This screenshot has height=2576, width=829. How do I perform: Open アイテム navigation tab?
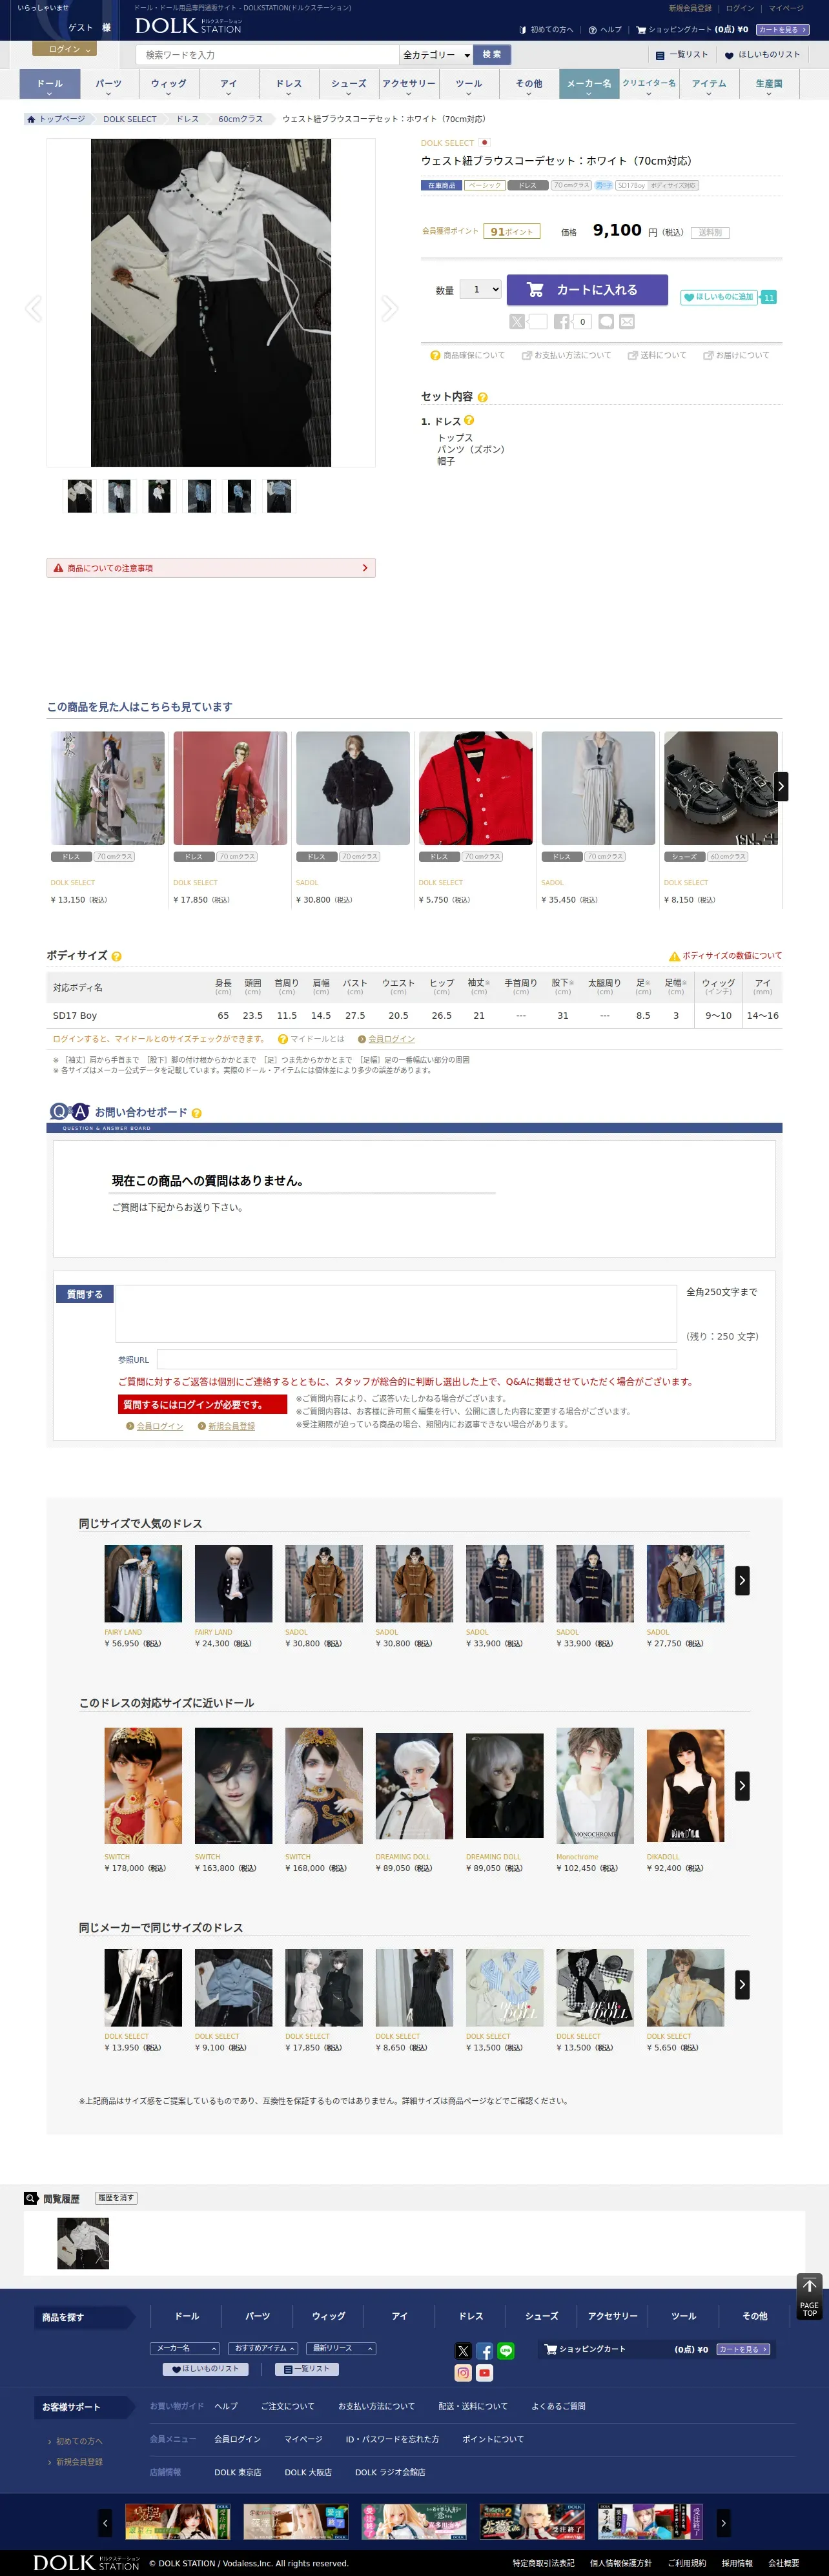pyautogui.click(x=709, y=85)
